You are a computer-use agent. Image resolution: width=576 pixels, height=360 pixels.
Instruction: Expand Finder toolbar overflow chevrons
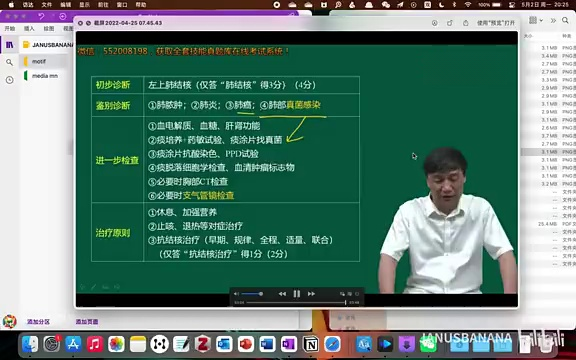pyautogui.click(x=553, y=21)
